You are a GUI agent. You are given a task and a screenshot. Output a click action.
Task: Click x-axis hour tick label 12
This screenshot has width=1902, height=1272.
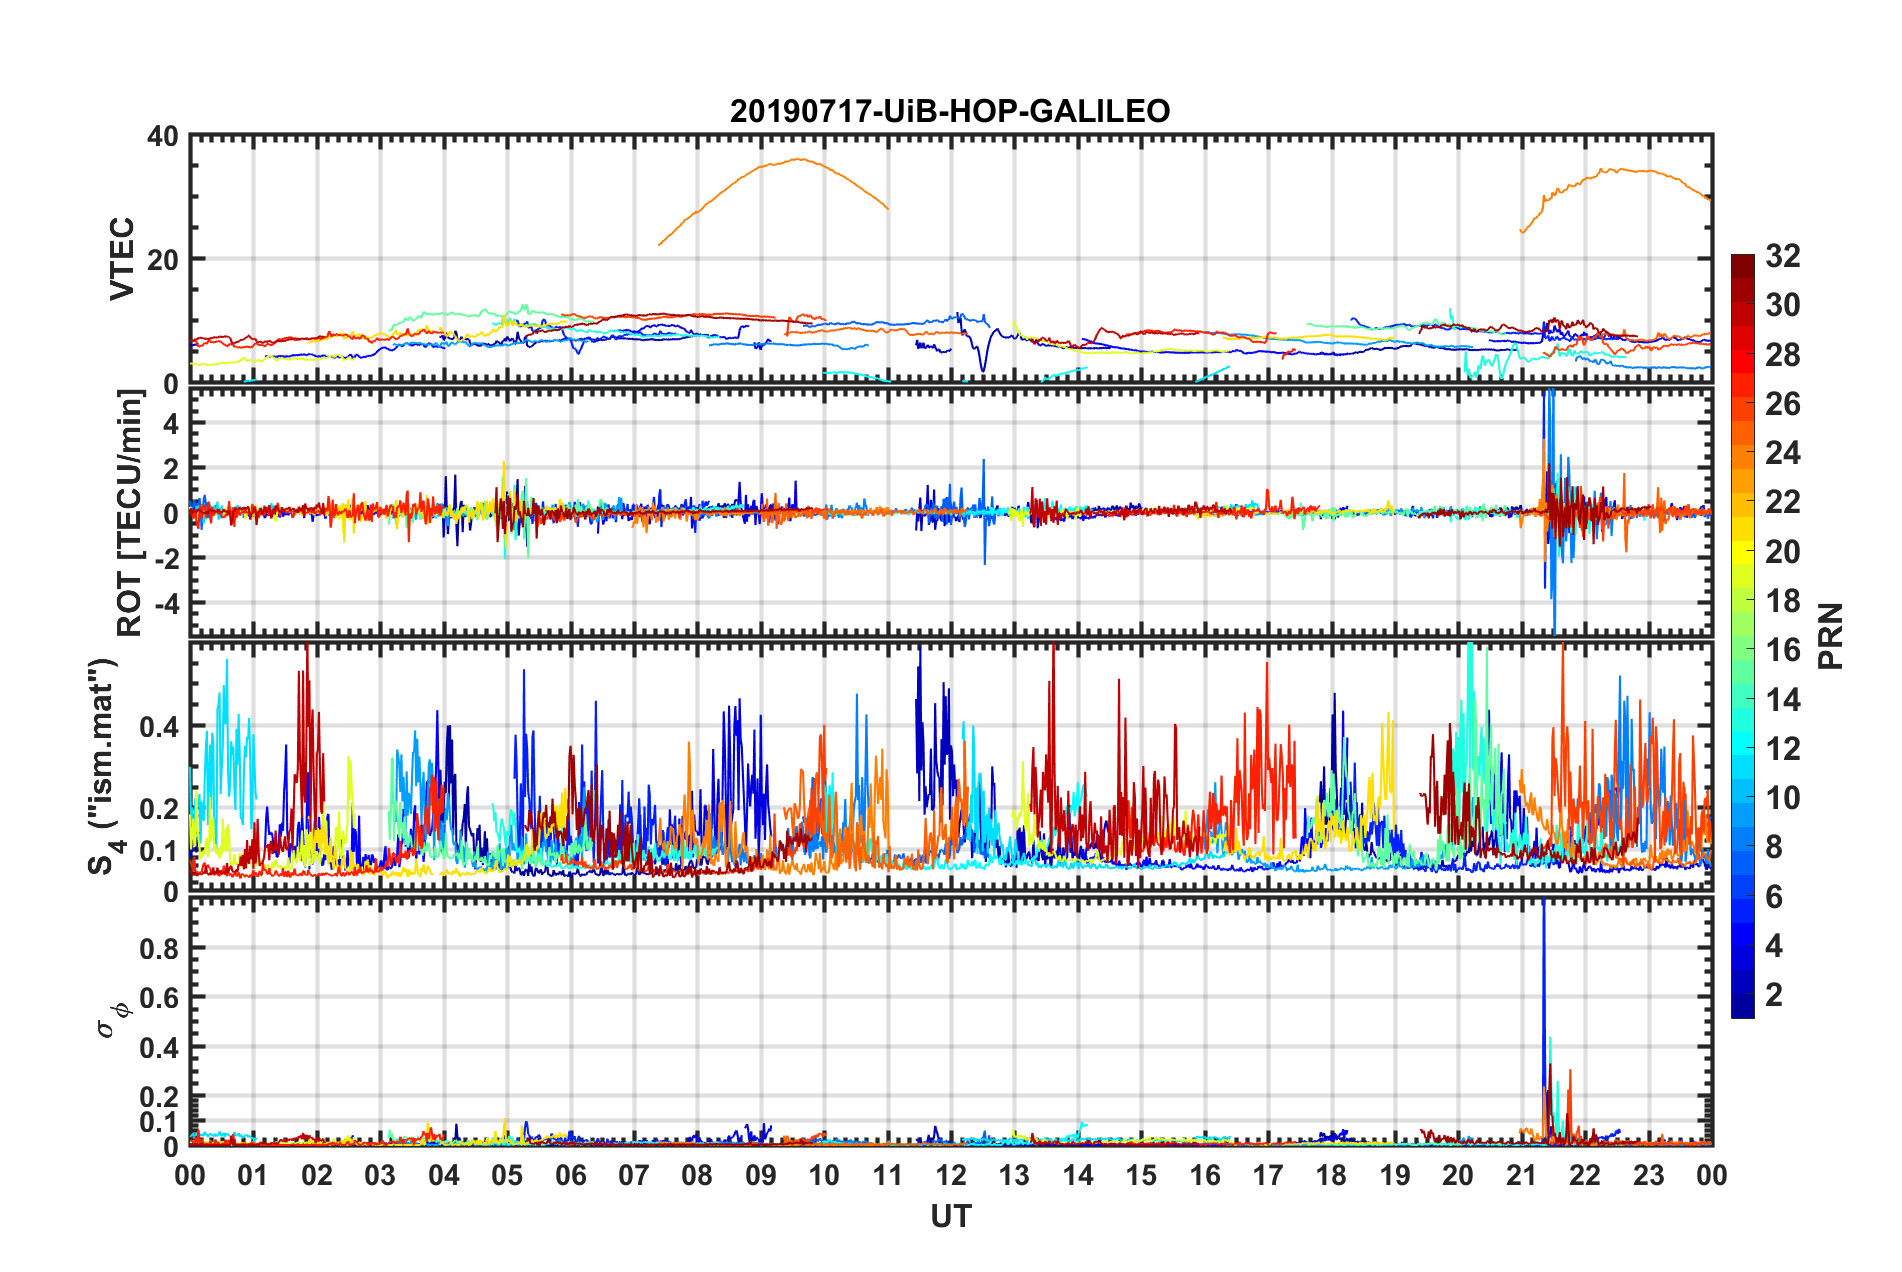951,1175
